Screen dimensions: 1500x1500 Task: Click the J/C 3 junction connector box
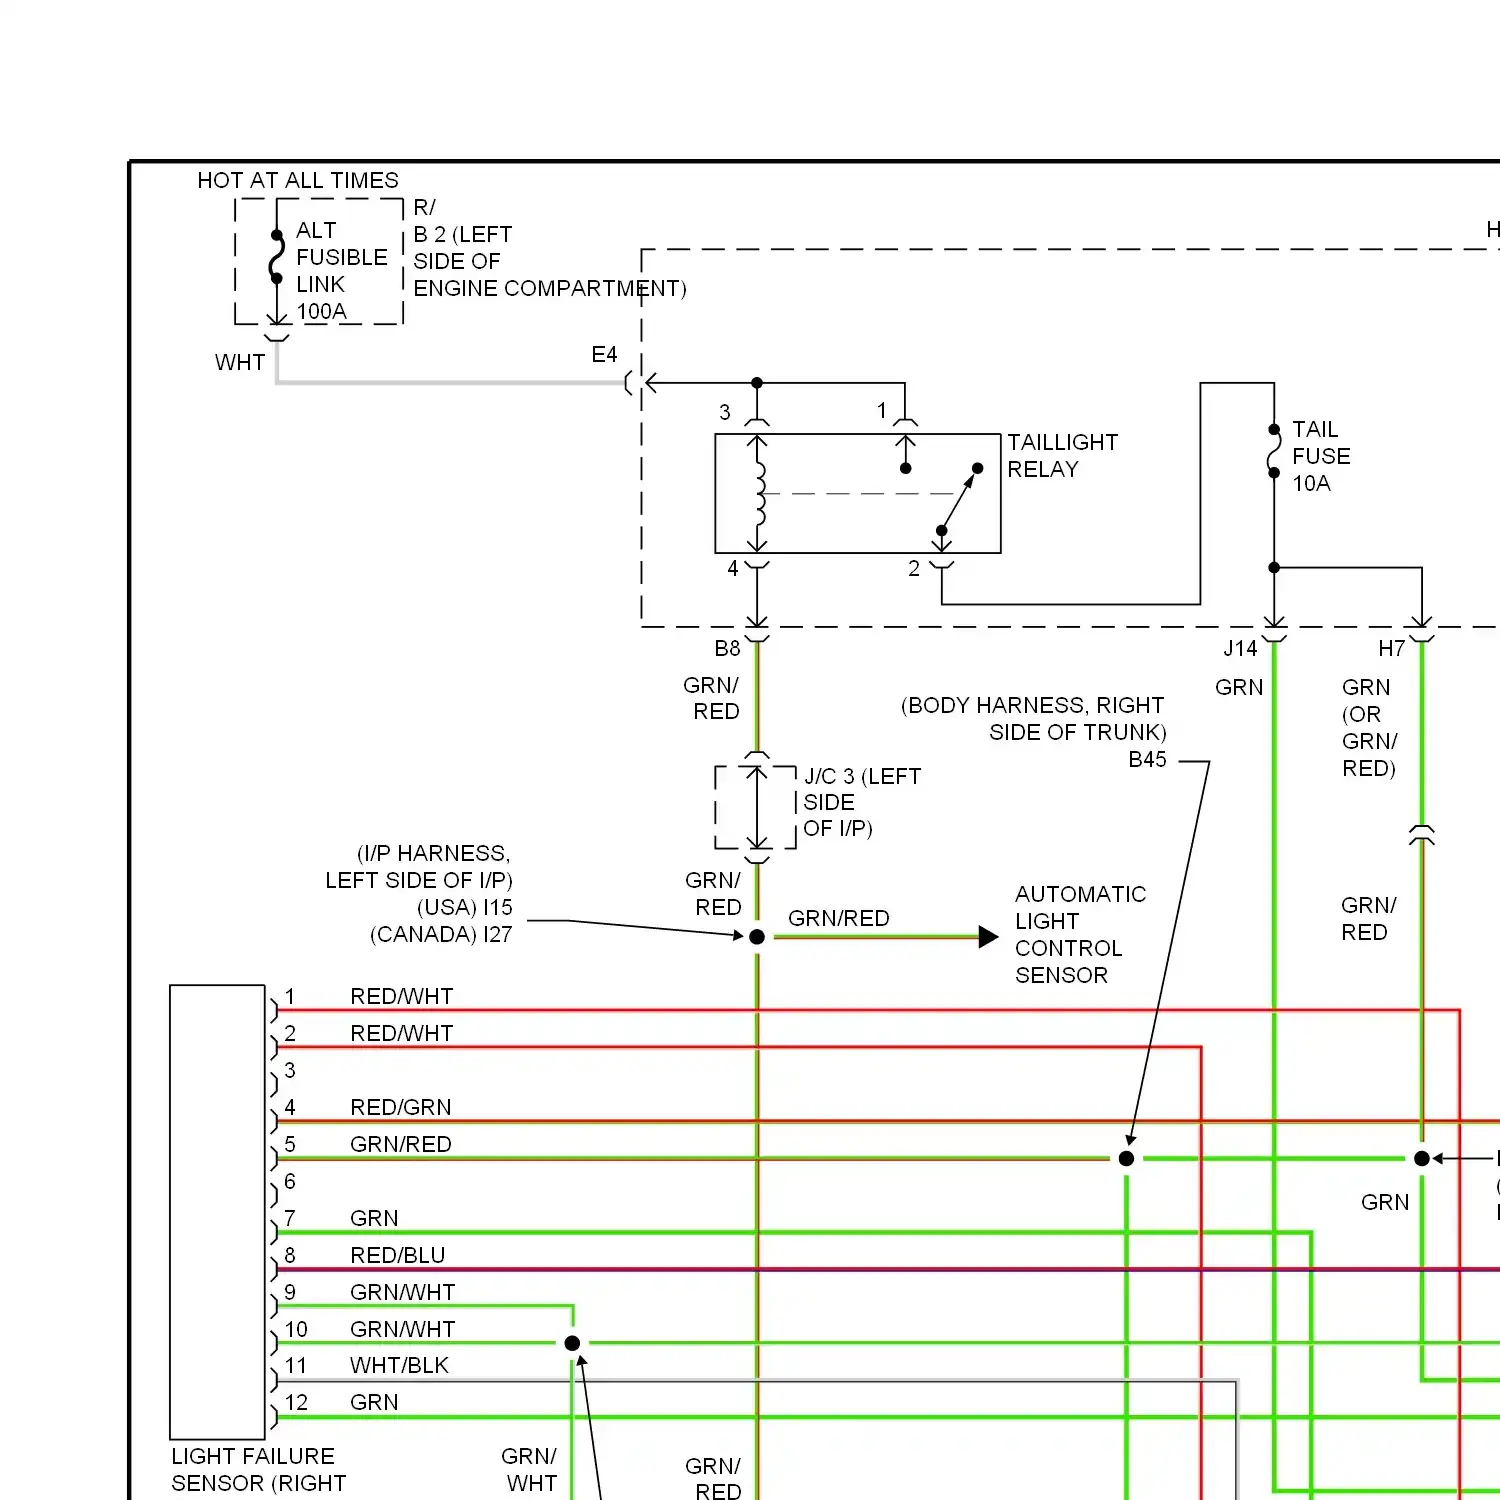click(757, 807)
